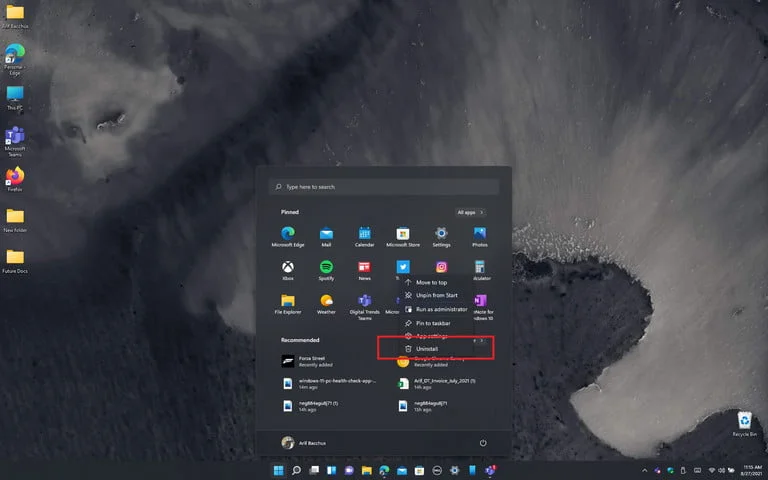
Task: Launch the pinned Mail app
Action: [326, 237]
